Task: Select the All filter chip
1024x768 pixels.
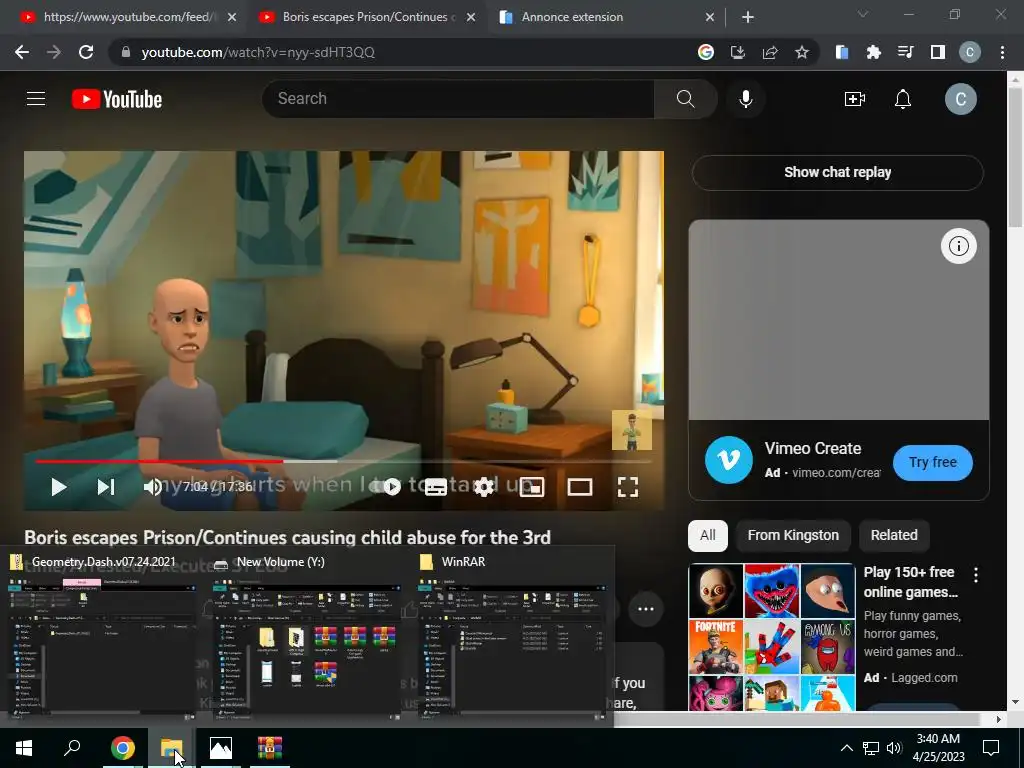Action: 708,536
